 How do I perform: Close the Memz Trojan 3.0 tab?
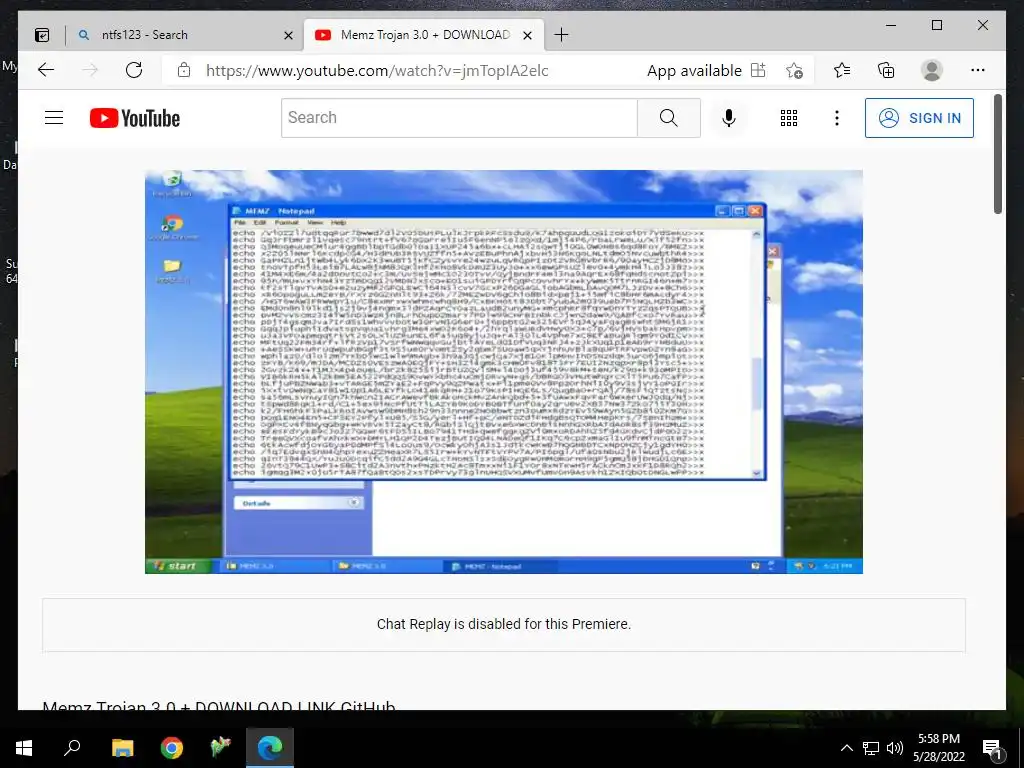pyautogui.click(x=528, y=35)
